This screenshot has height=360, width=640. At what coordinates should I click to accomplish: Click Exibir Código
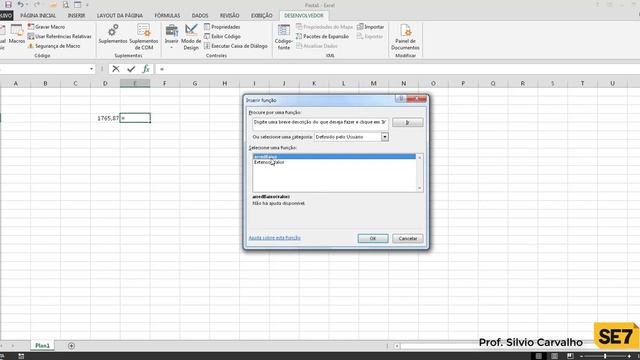[x=222, y=36]
